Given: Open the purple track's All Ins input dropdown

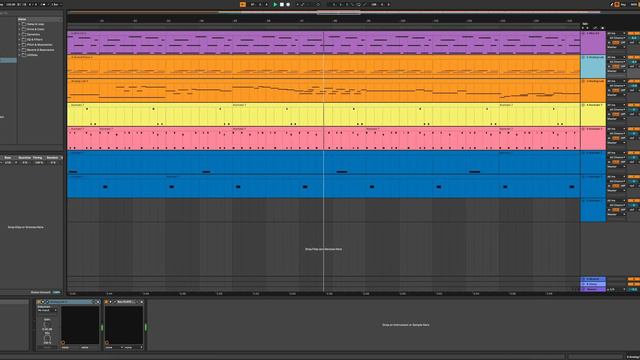Looking at the screenshot, I should click(x=616, y=33).
